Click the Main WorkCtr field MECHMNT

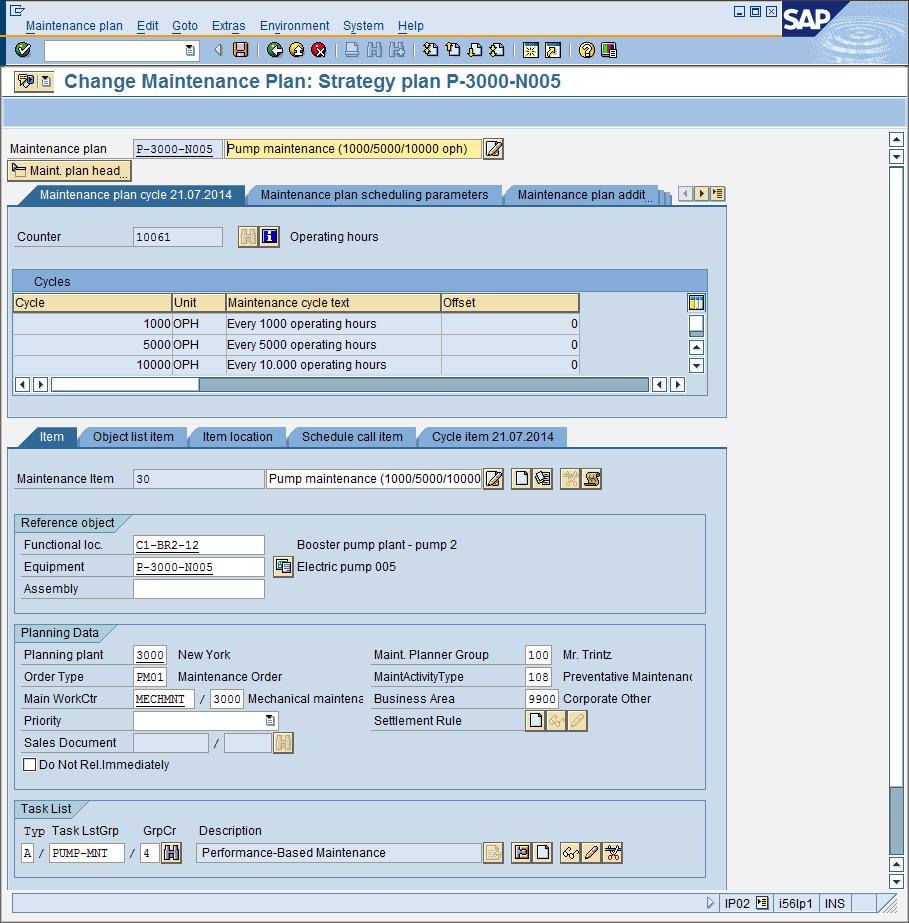164,699
